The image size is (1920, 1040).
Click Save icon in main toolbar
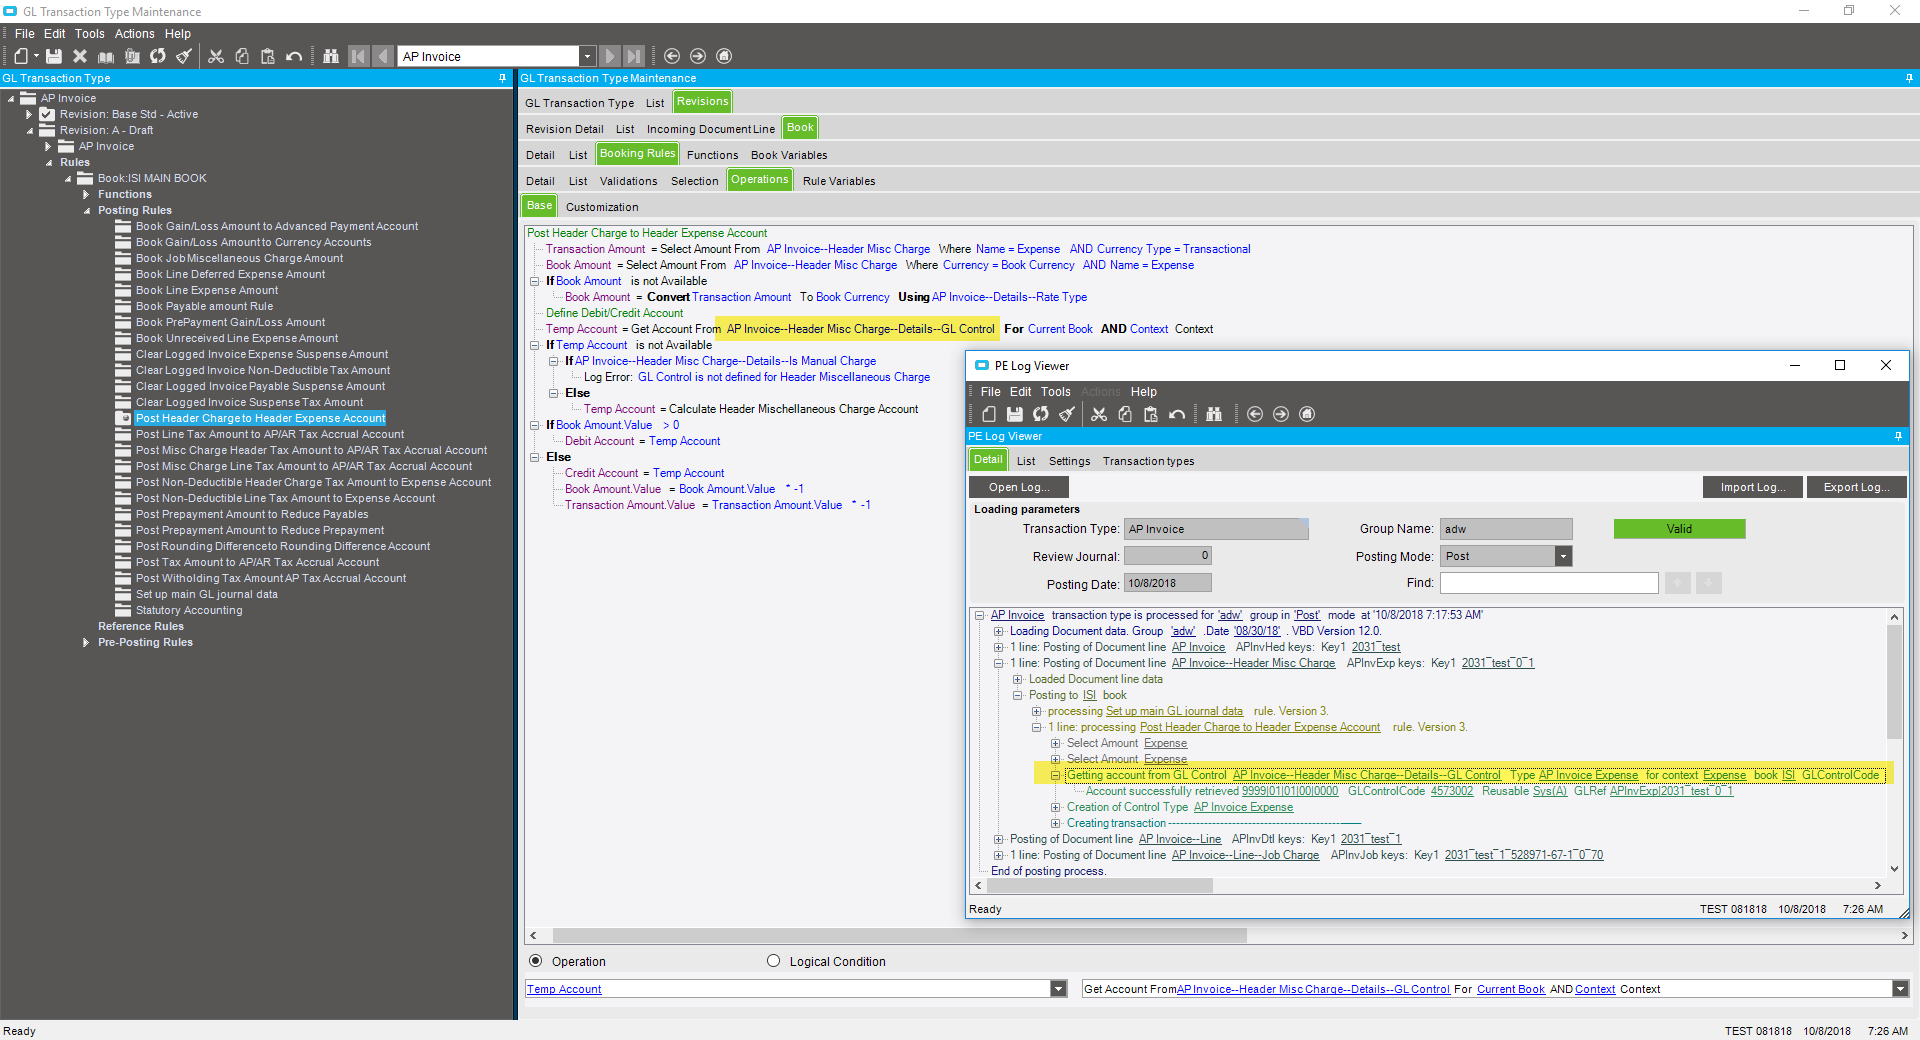[54, 56]
